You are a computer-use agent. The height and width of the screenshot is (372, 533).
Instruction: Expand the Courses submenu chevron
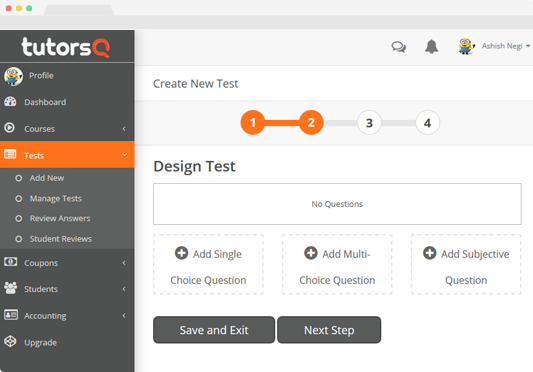[x=124, y=129]
